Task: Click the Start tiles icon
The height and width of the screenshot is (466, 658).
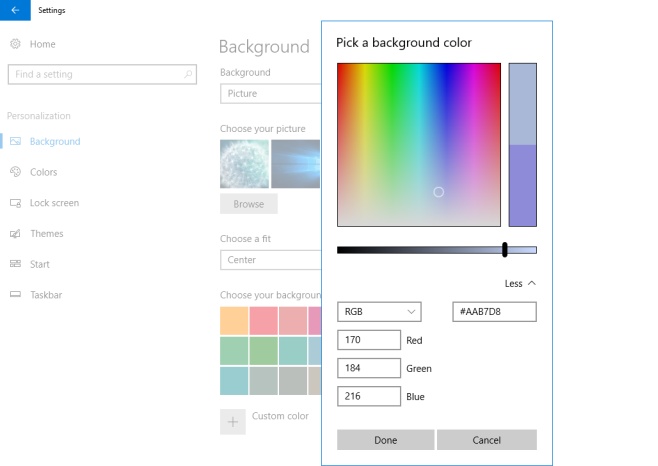Action: tap(16, 264)
